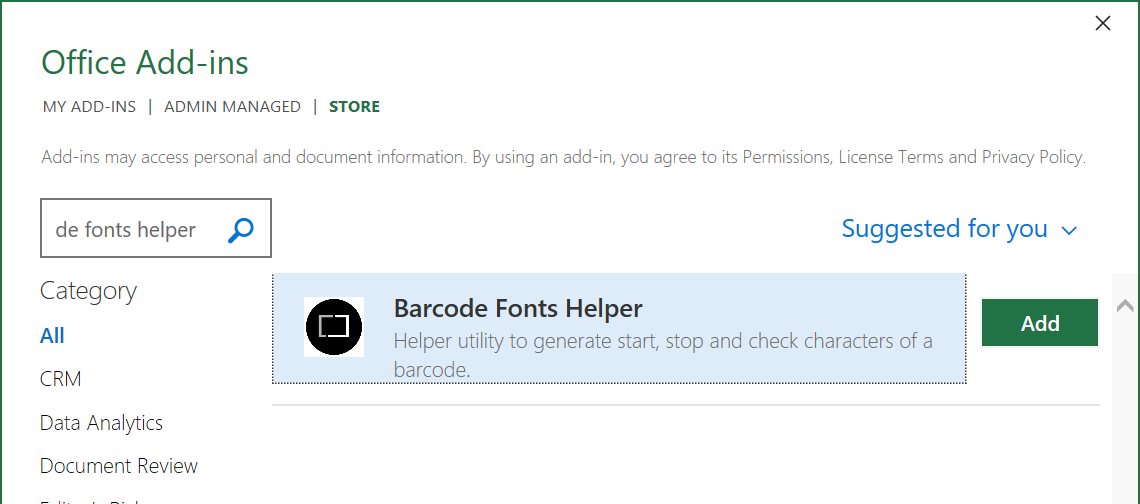Click the scroll up arrow beside results

coord(1124,305)
